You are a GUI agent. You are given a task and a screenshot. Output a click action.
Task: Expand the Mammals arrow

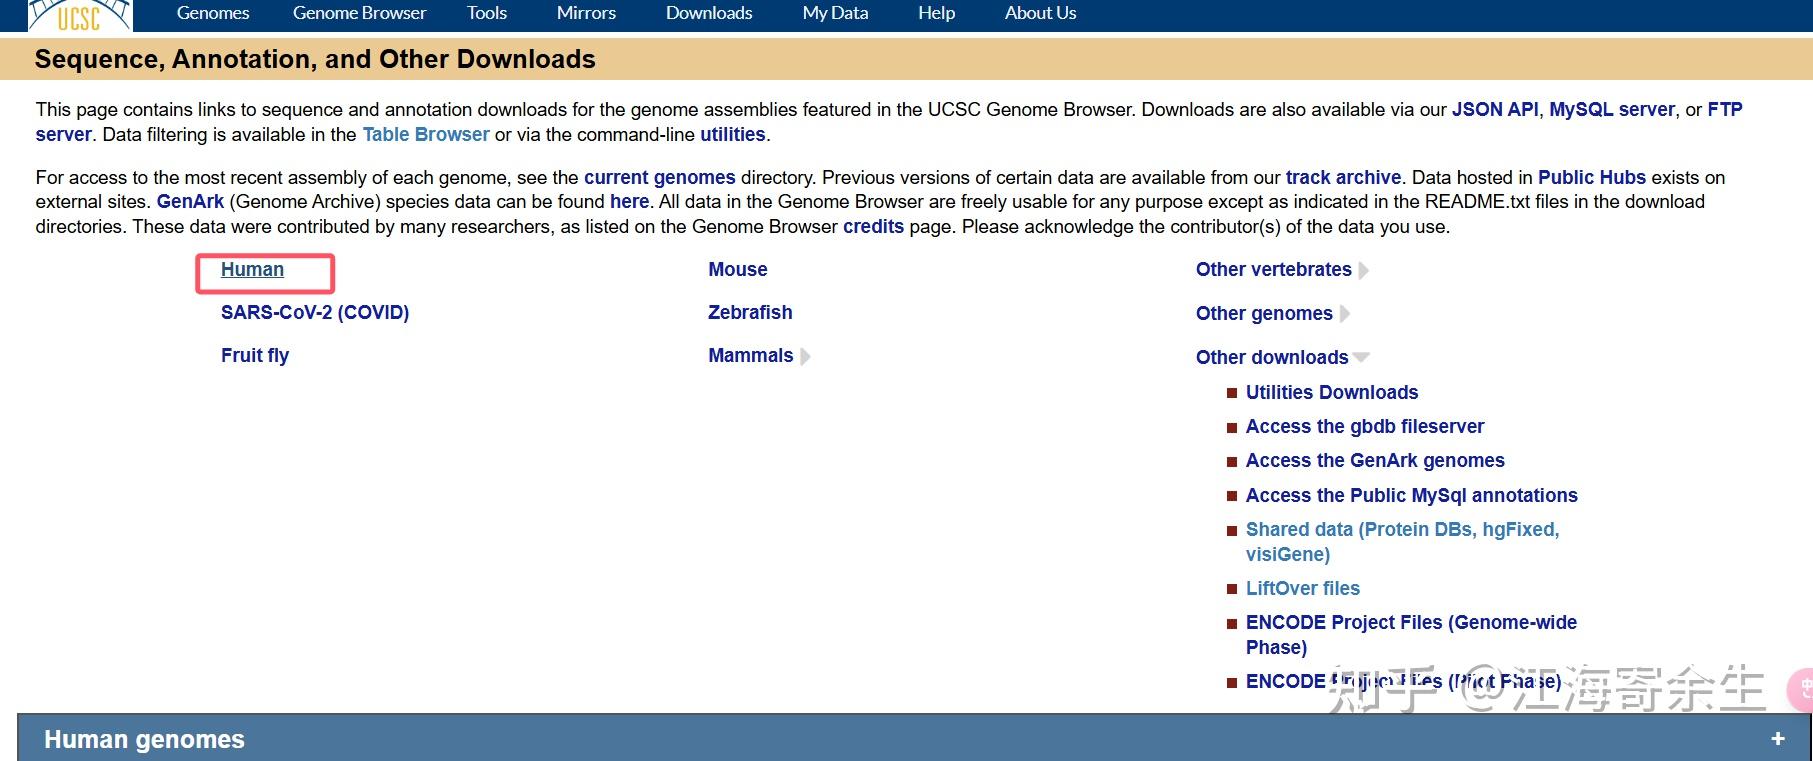click(x=805, y=356)
